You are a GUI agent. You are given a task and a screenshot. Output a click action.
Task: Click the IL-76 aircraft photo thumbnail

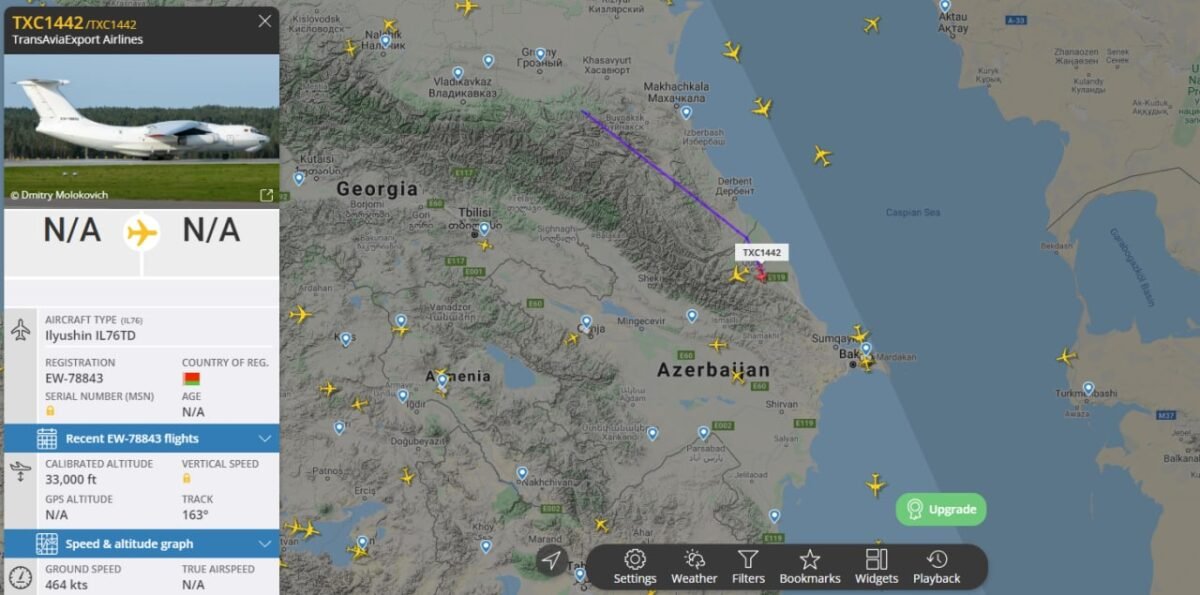[x=142, y=128]
